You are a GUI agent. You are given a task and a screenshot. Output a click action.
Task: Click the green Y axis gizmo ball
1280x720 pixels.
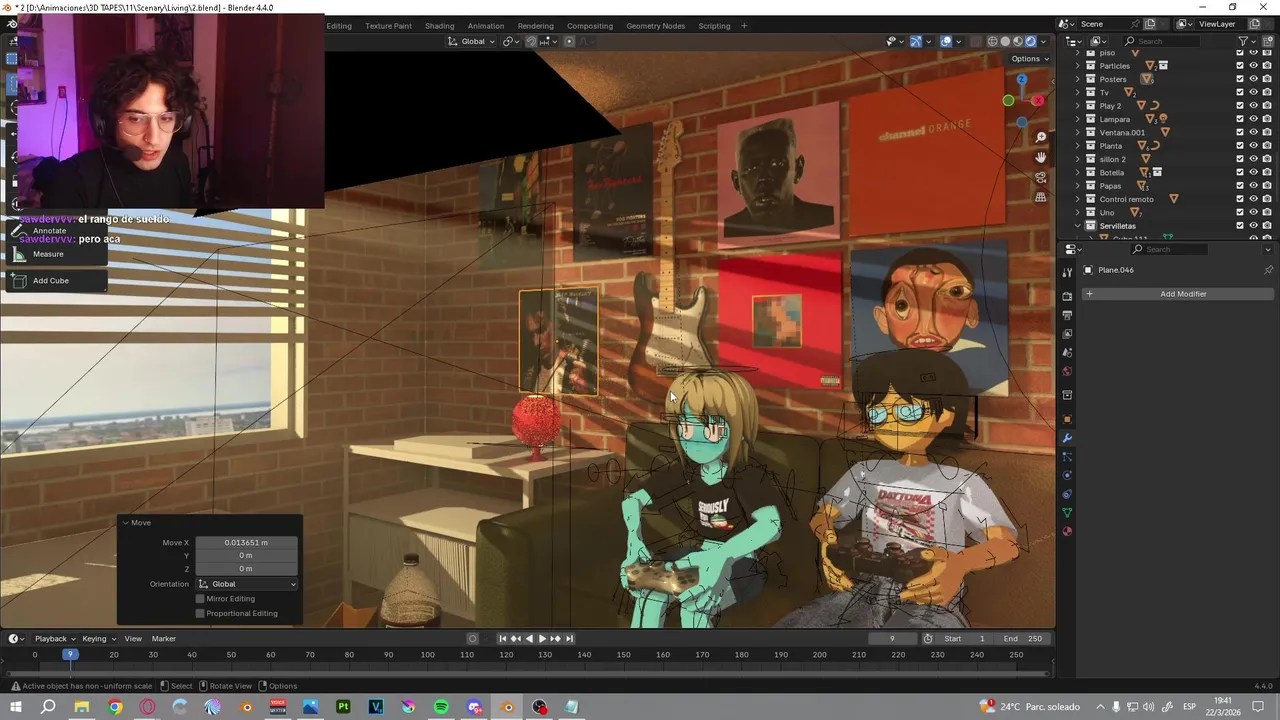pos(1008,100)
